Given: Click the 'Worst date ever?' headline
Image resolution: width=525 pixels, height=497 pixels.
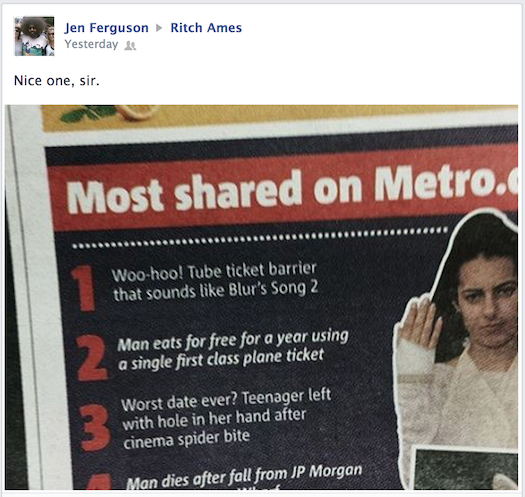Looking at the screenshot, I should (226, 419).
